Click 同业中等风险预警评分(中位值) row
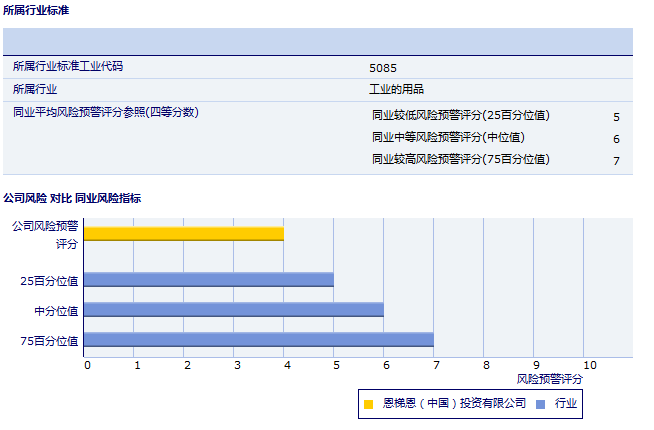Image resolution: width=654 pixels, height=430 pixels. point(448,137)
